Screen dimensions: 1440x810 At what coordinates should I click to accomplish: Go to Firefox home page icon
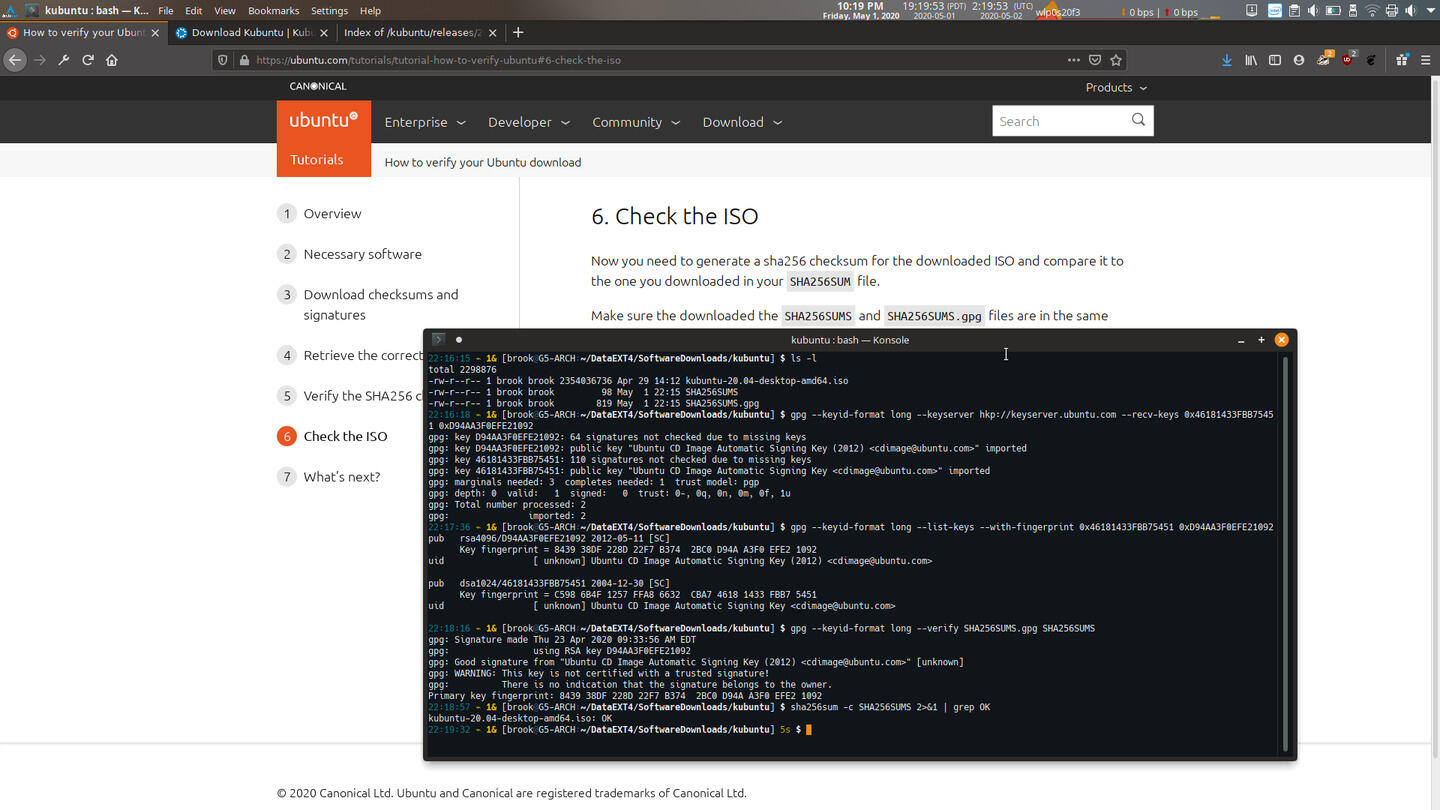click(112, 60)
